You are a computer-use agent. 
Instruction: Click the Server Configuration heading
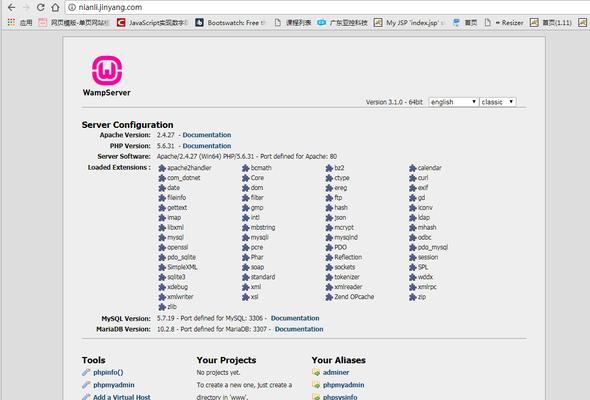(x=127, y=125)
